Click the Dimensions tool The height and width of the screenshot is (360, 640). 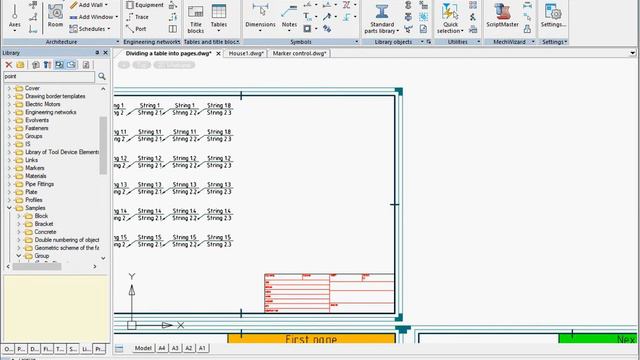[260, 17]
